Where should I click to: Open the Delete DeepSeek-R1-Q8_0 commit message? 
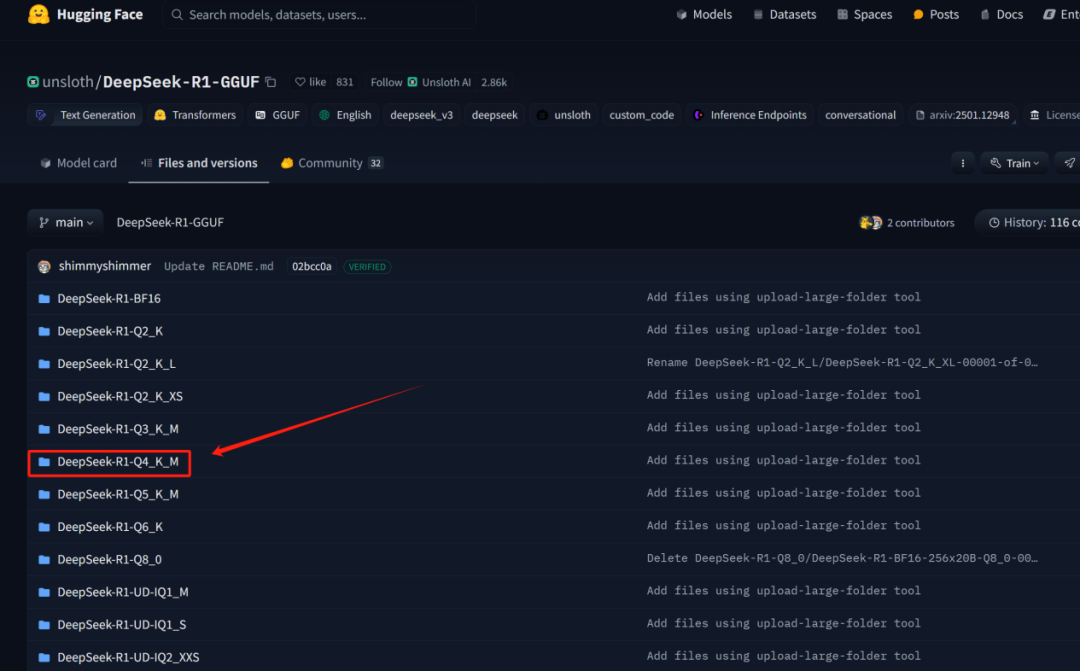pyautogui.click(x=842, y=558)
